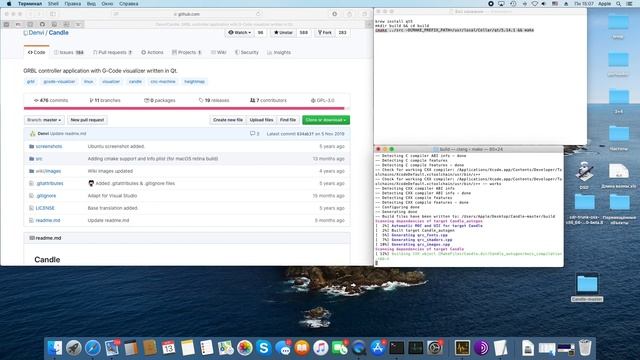Image resolution: width=640 pixels, height=360 pixels.
Task: Click Time Machine icon in menu bar
Action: pyautogui.click(x=513, y=4)
